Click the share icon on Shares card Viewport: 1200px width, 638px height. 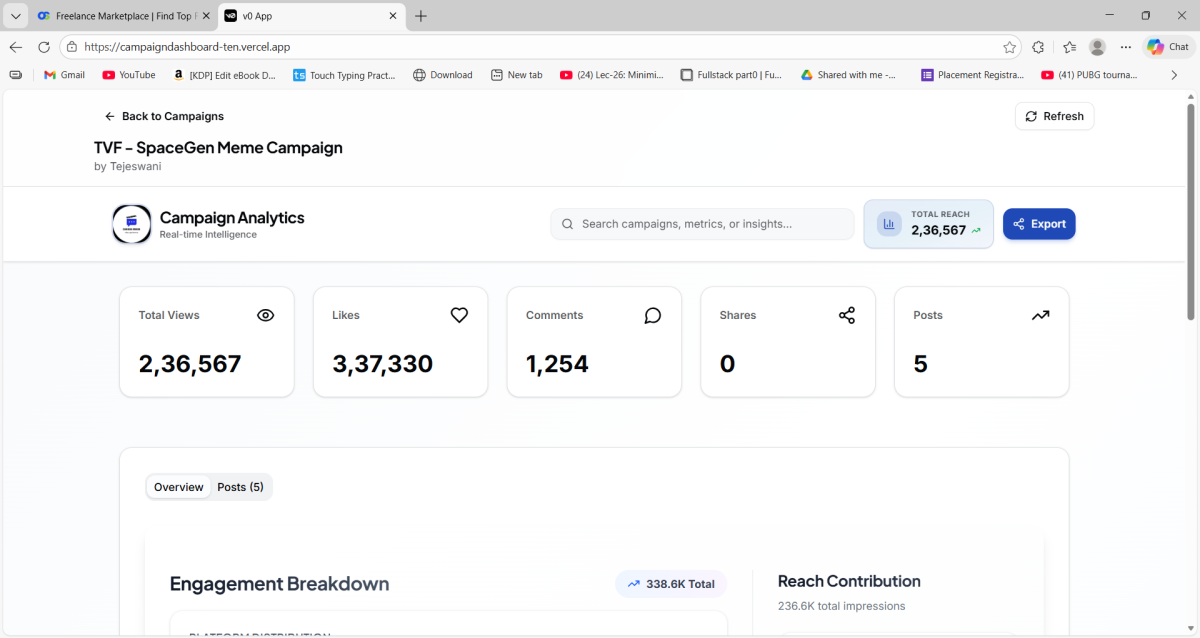[x=847, y=315]
